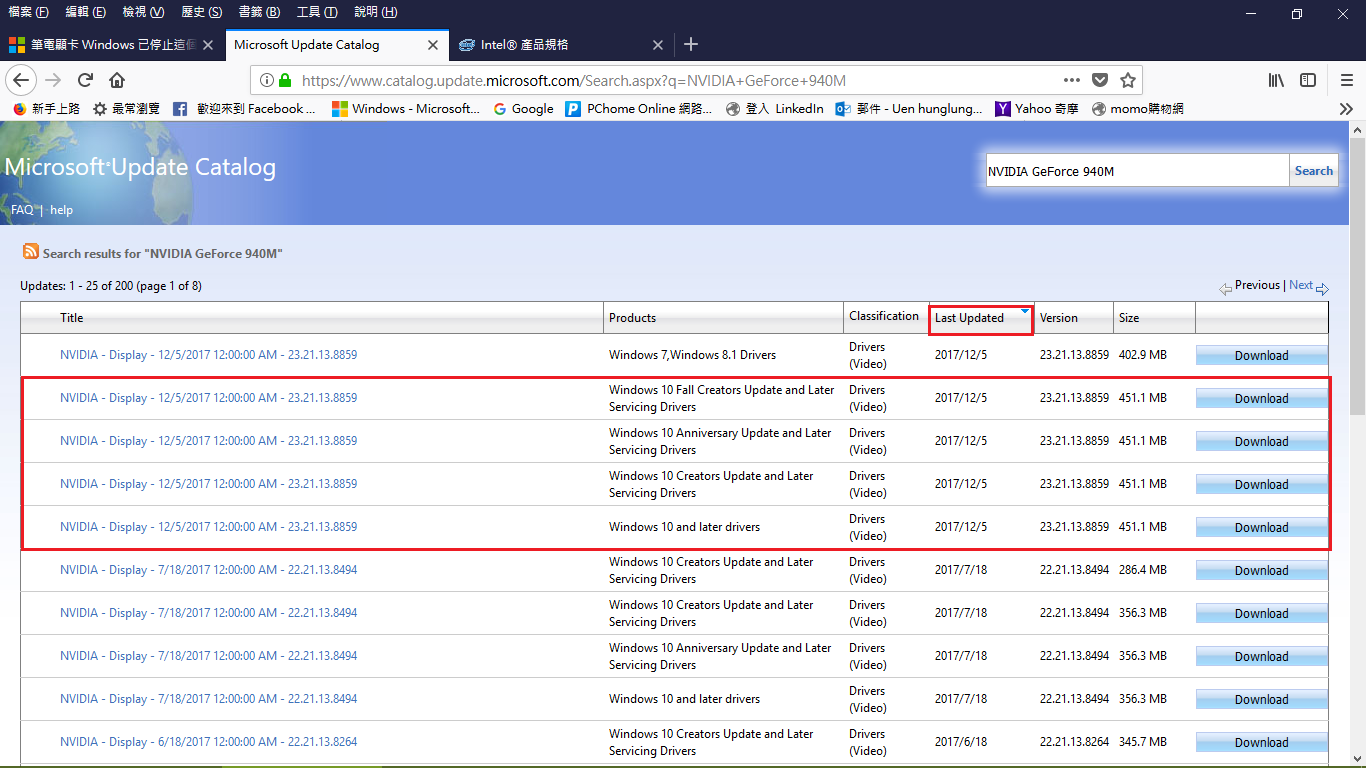Open the 編輯 (E) menu

coord(85,12)
